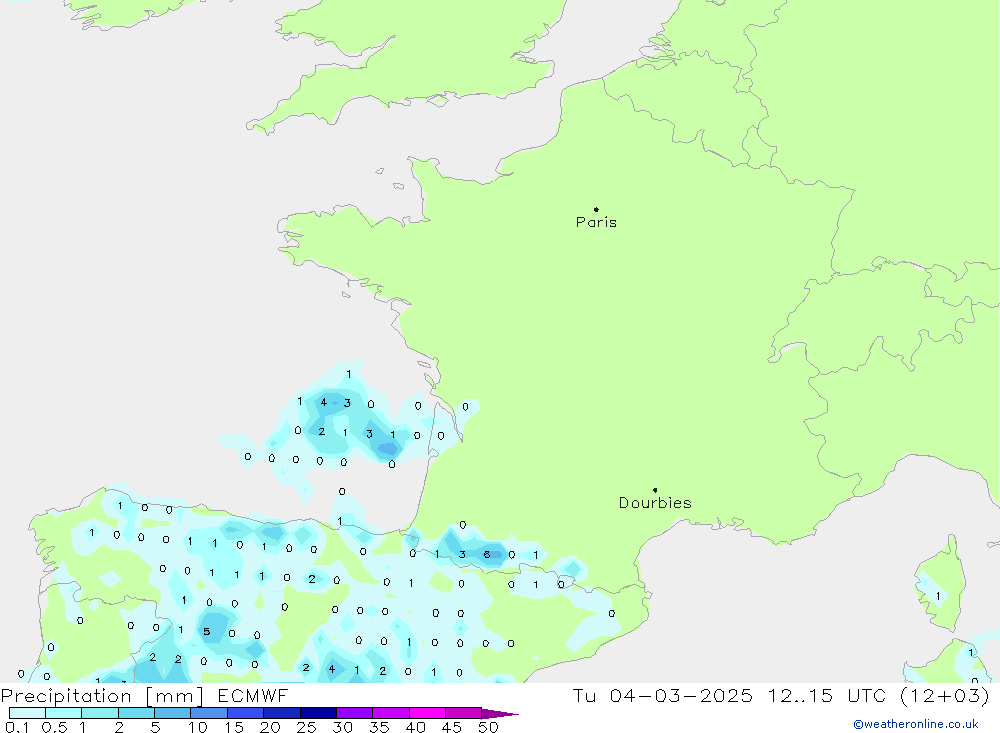Click the Paris city label

click(x=596, y=222)
